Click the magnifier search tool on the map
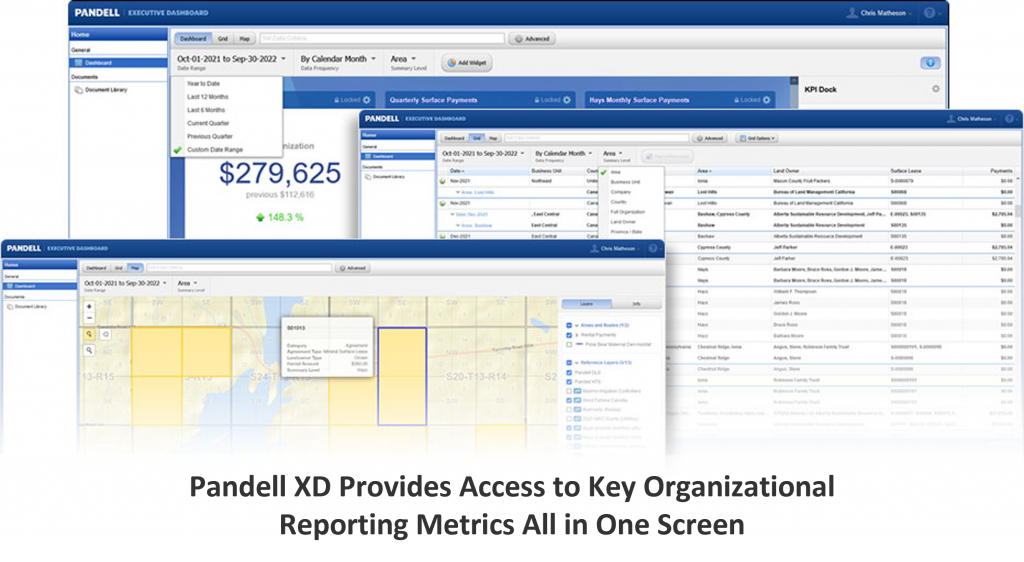Screen dimensions: 1024x562 [89, 351]
